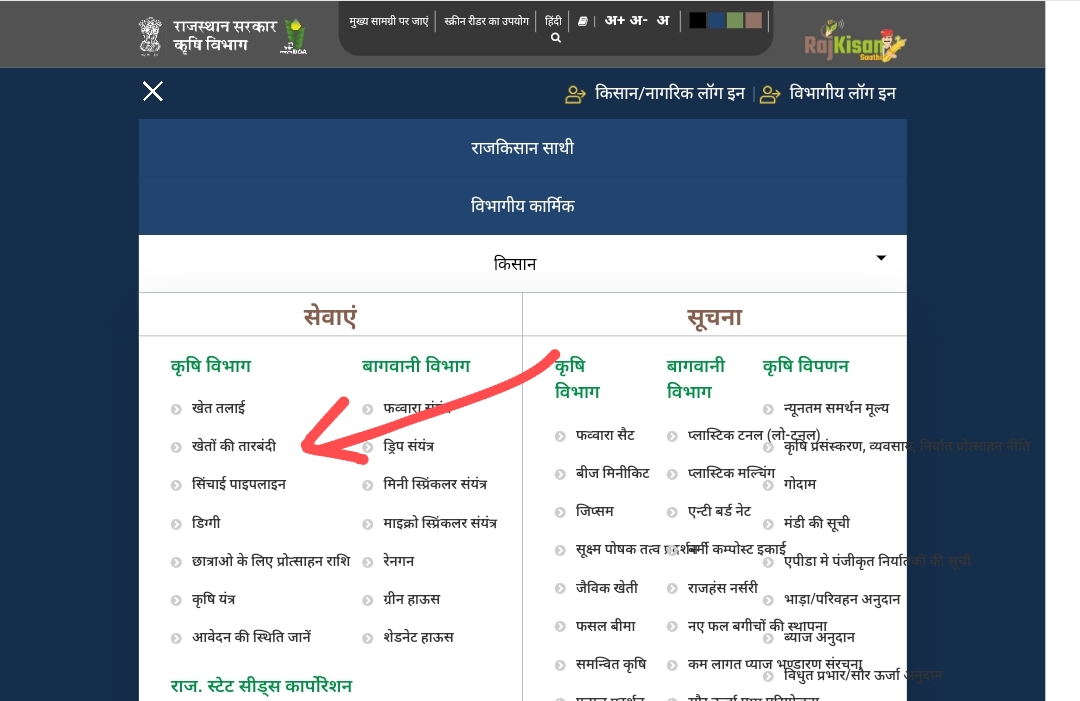1080x701 pixels.
Task: Reset font size with plain अ
Action: [663, 21]
